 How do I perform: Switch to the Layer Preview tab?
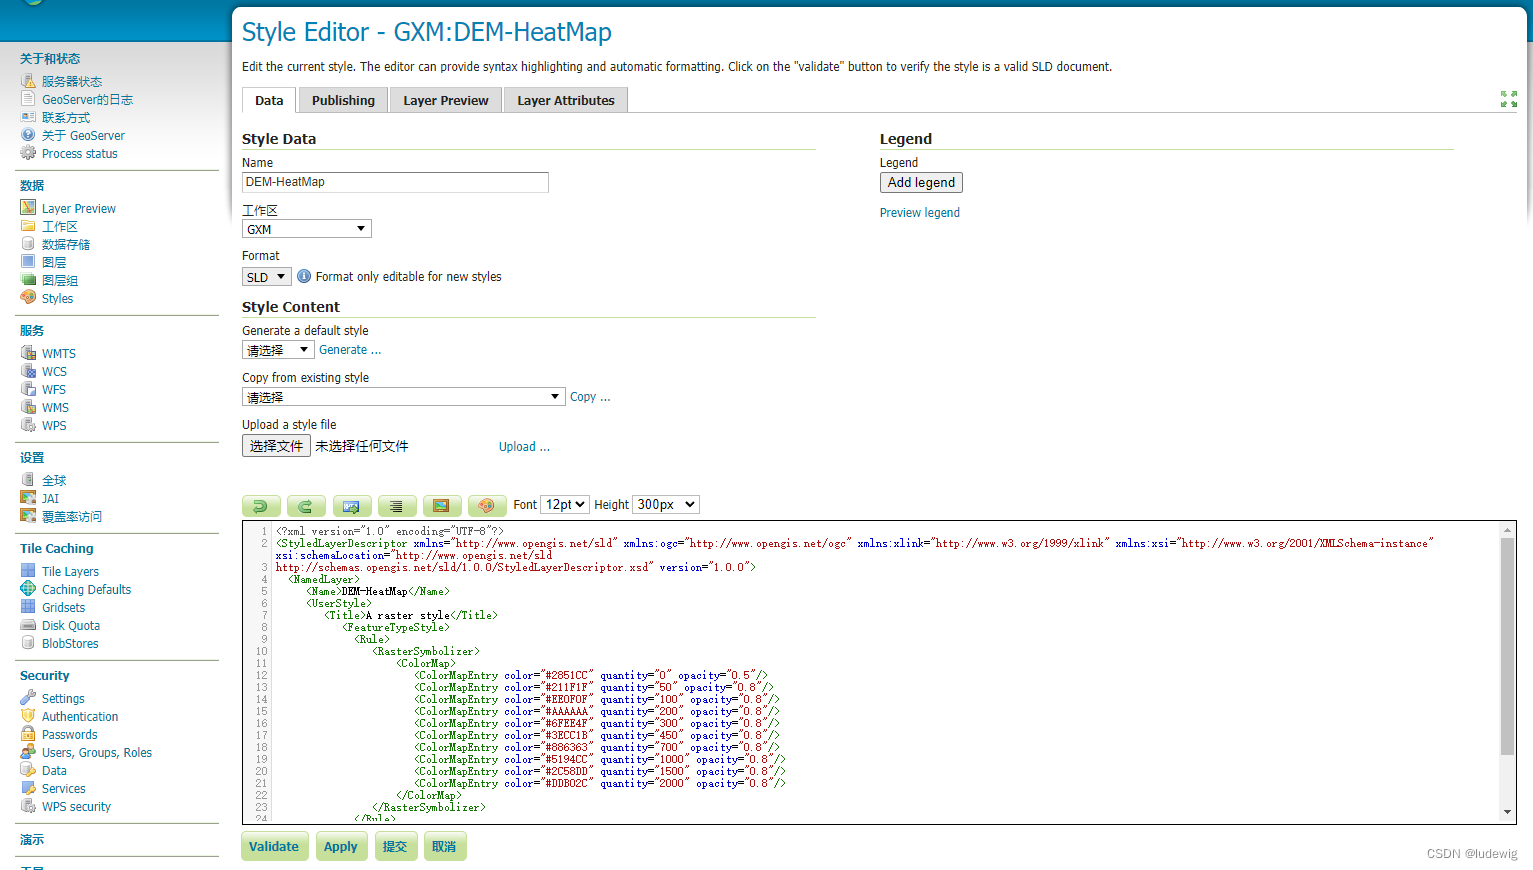pos(446,100)
